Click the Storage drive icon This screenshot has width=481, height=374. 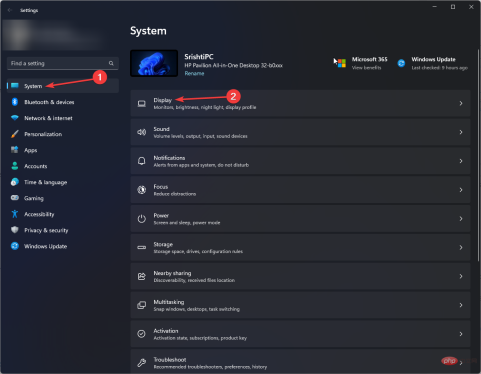pyautogui.click(x=142, y=247)
